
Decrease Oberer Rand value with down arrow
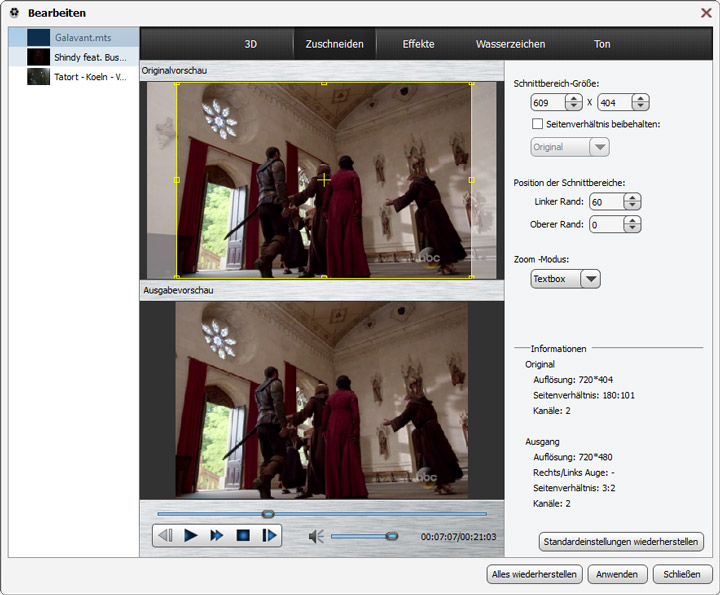[632, 229]
